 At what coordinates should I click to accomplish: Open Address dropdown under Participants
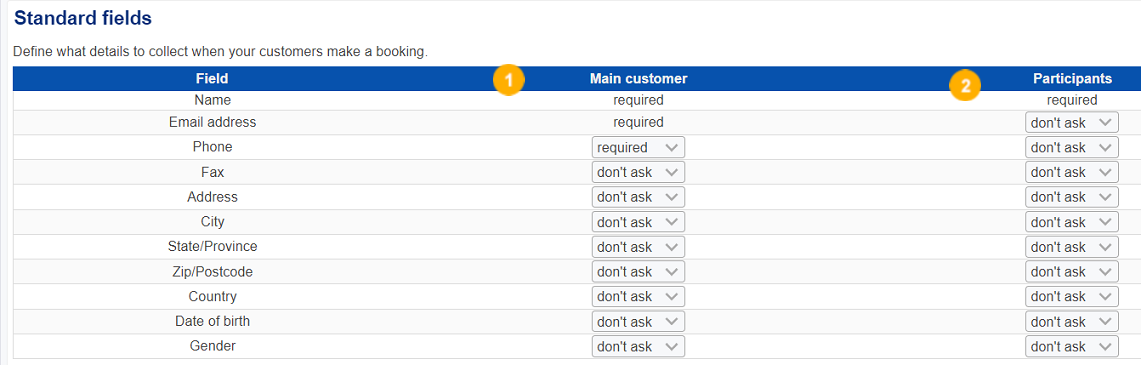(1072, 197)
